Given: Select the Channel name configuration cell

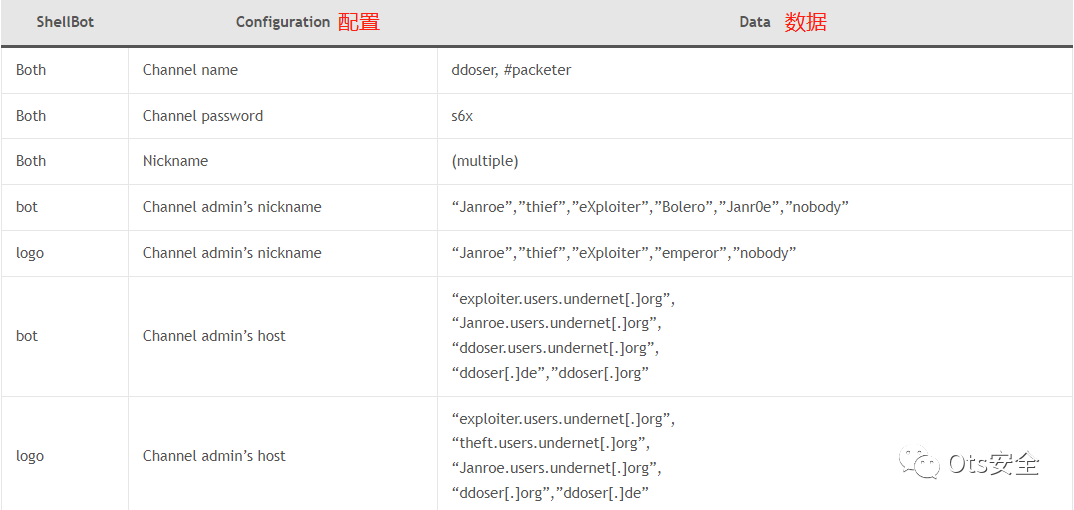Looking at the screenshot, I should pyautogui.click(x=190, y=70).
